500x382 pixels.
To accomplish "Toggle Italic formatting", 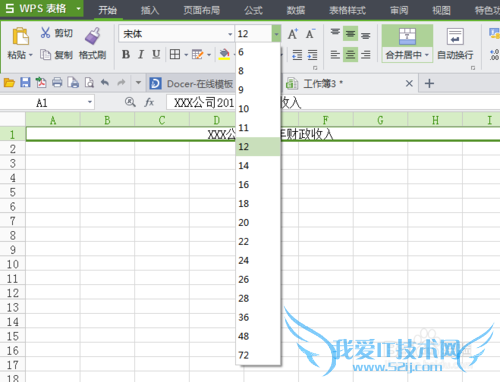I will pyautogui.click(x=141, y=54).
